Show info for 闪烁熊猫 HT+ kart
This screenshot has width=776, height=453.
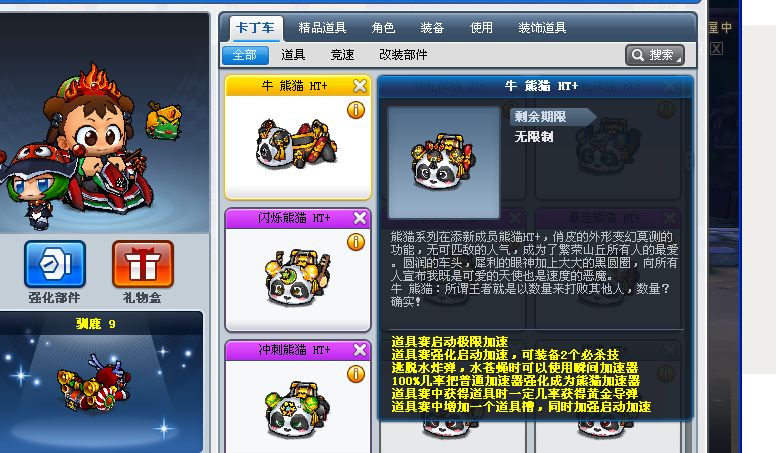pos(355,242)
